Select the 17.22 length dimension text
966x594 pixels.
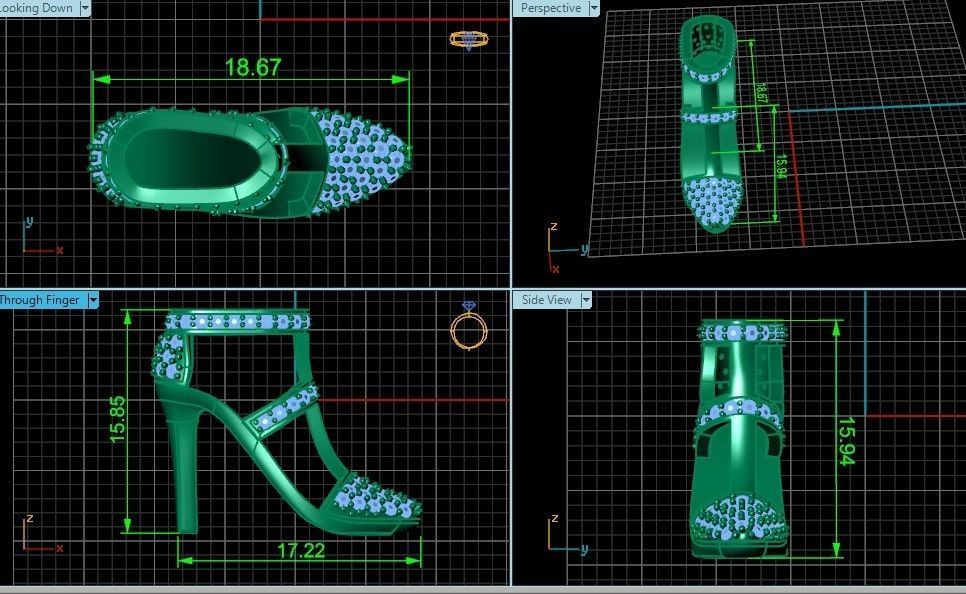pos(301,550)
